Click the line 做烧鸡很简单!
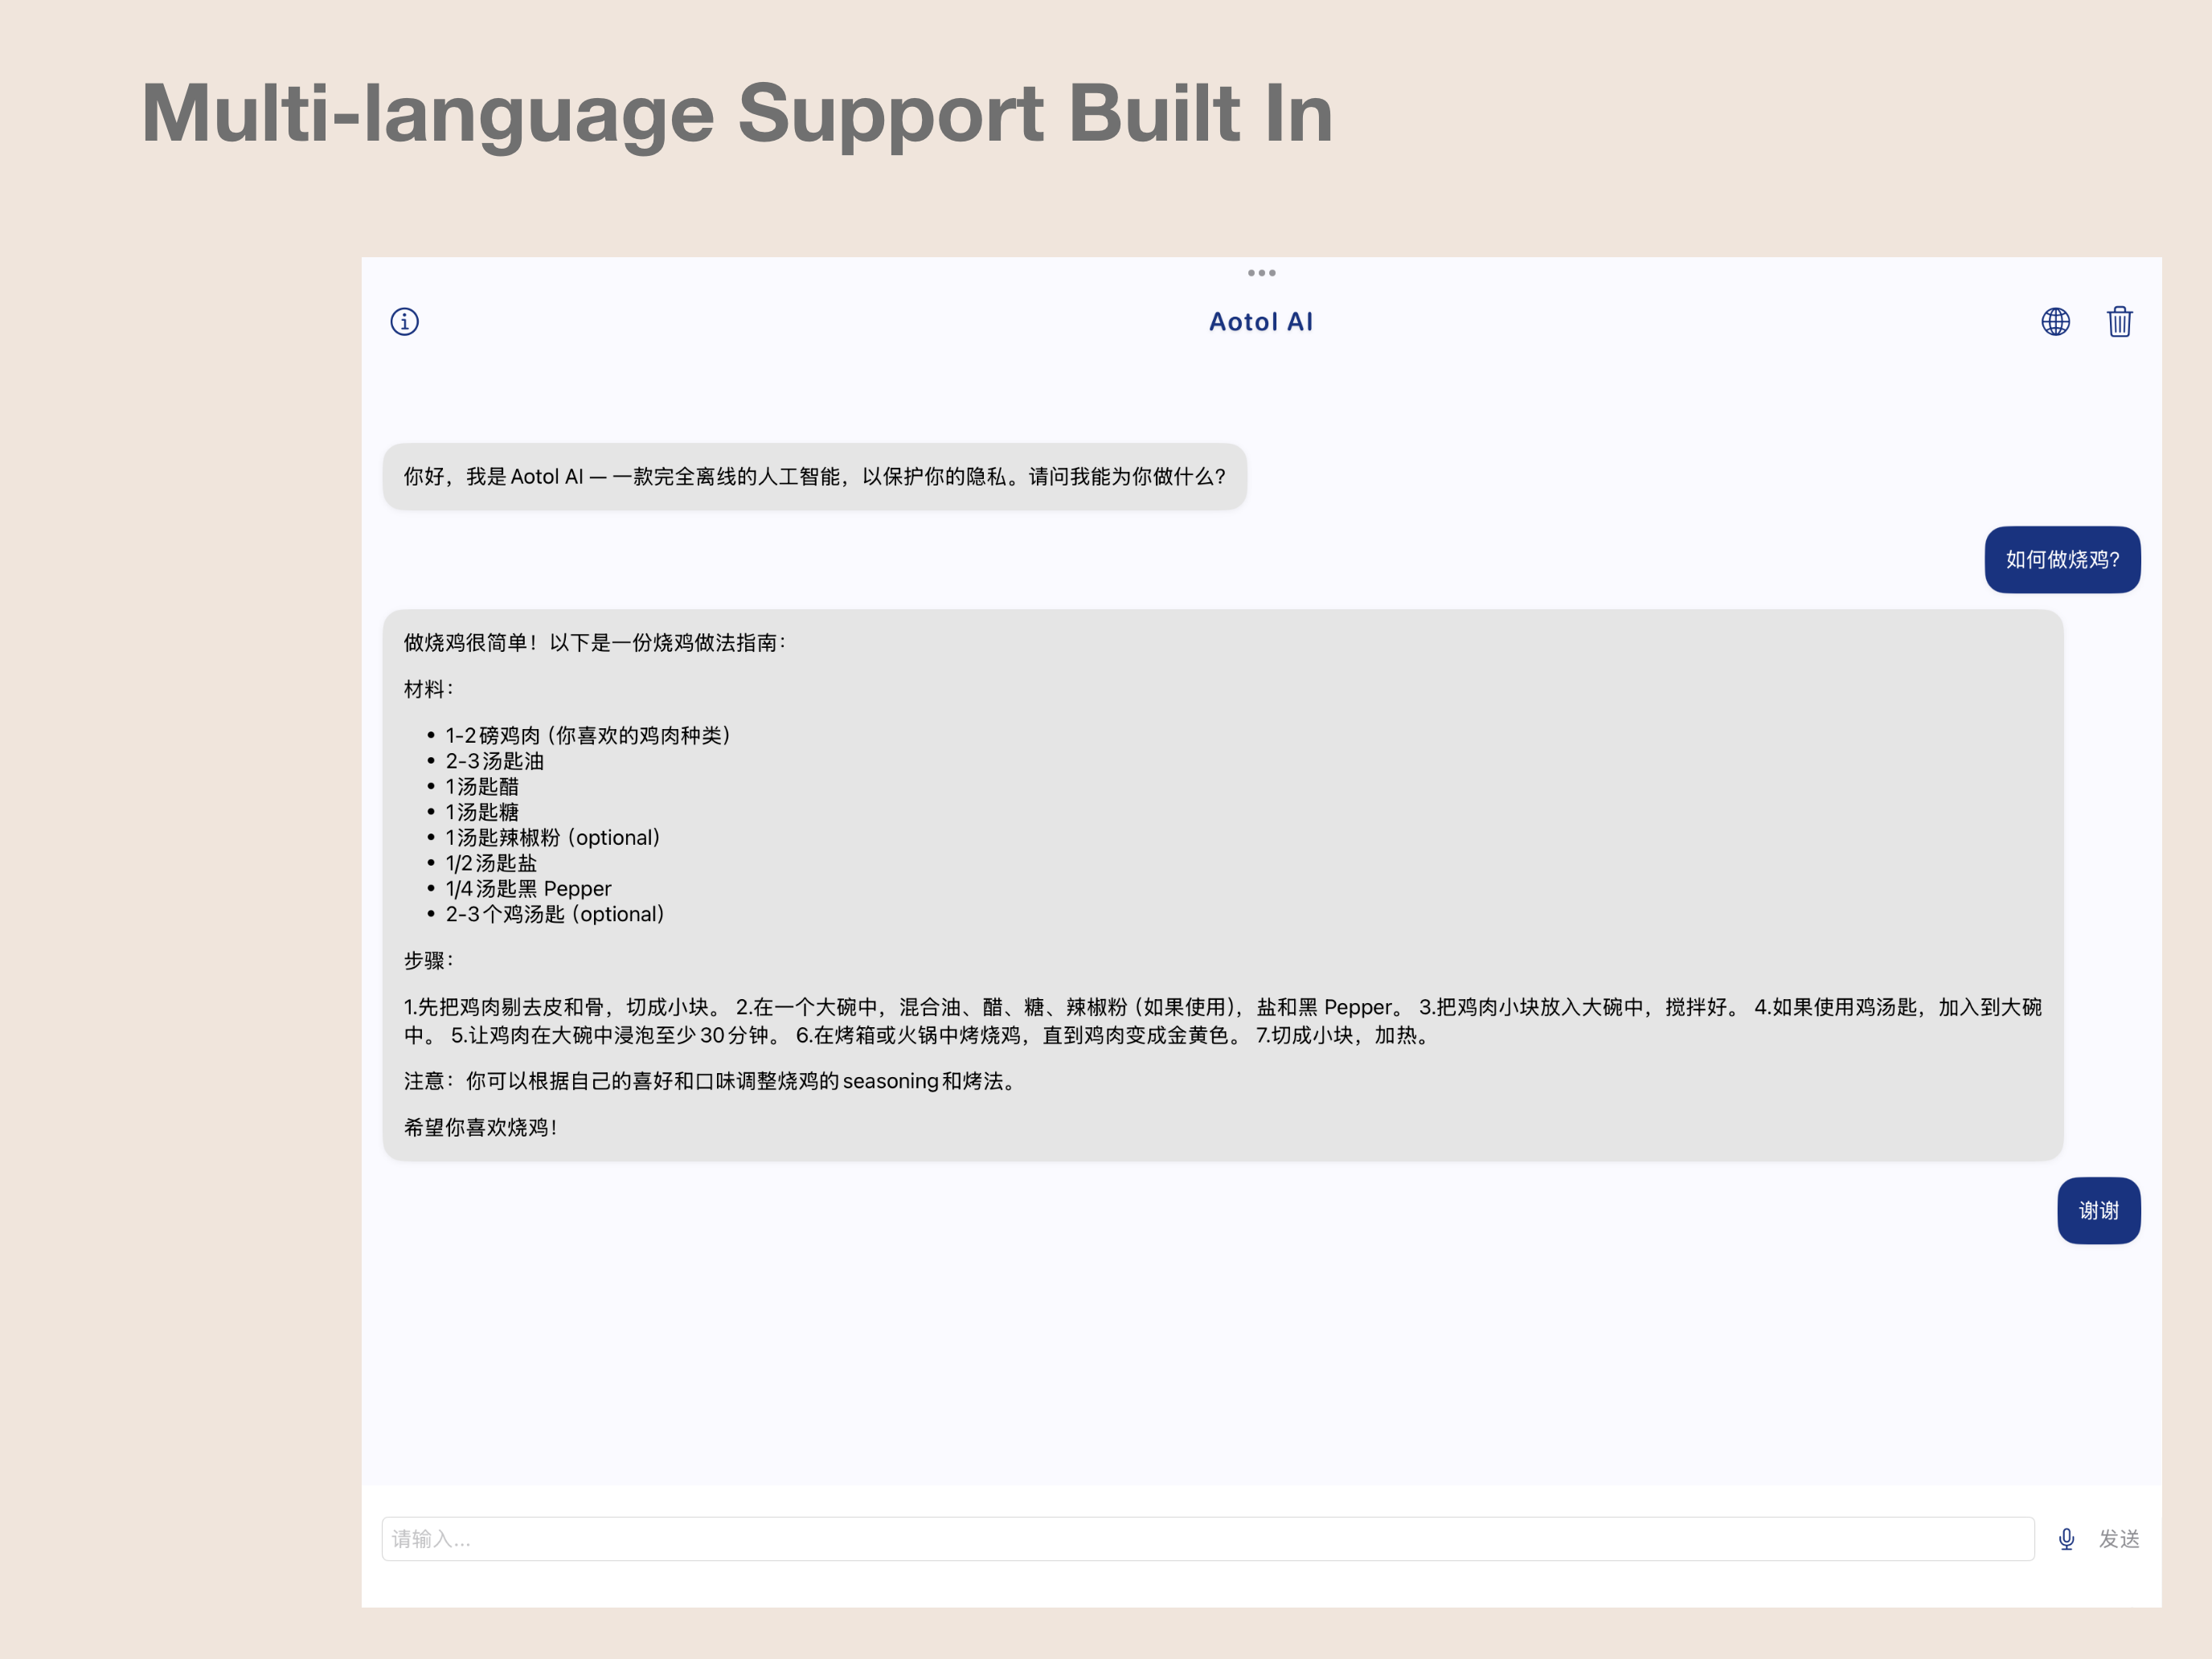 595,643
